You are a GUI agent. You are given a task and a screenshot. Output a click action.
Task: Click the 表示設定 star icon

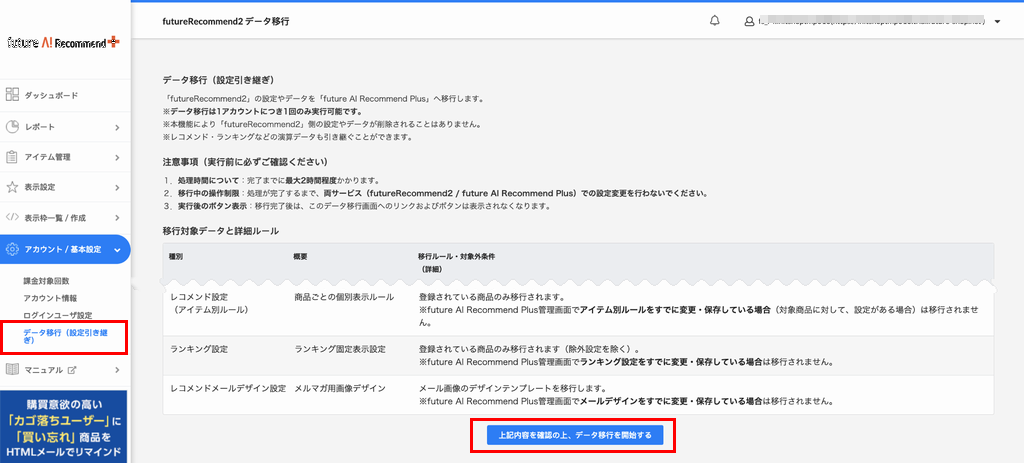(12, 187)
